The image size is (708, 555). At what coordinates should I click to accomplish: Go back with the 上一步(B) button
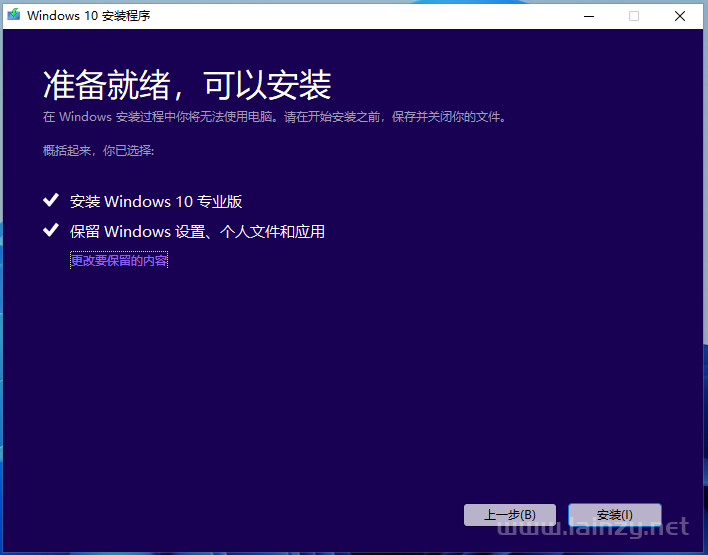(509, 515)
